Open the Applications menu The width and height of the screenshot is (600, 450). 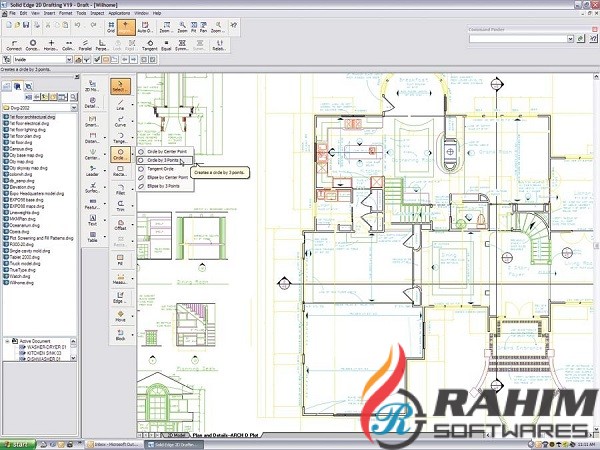click(x=119, y=13)
